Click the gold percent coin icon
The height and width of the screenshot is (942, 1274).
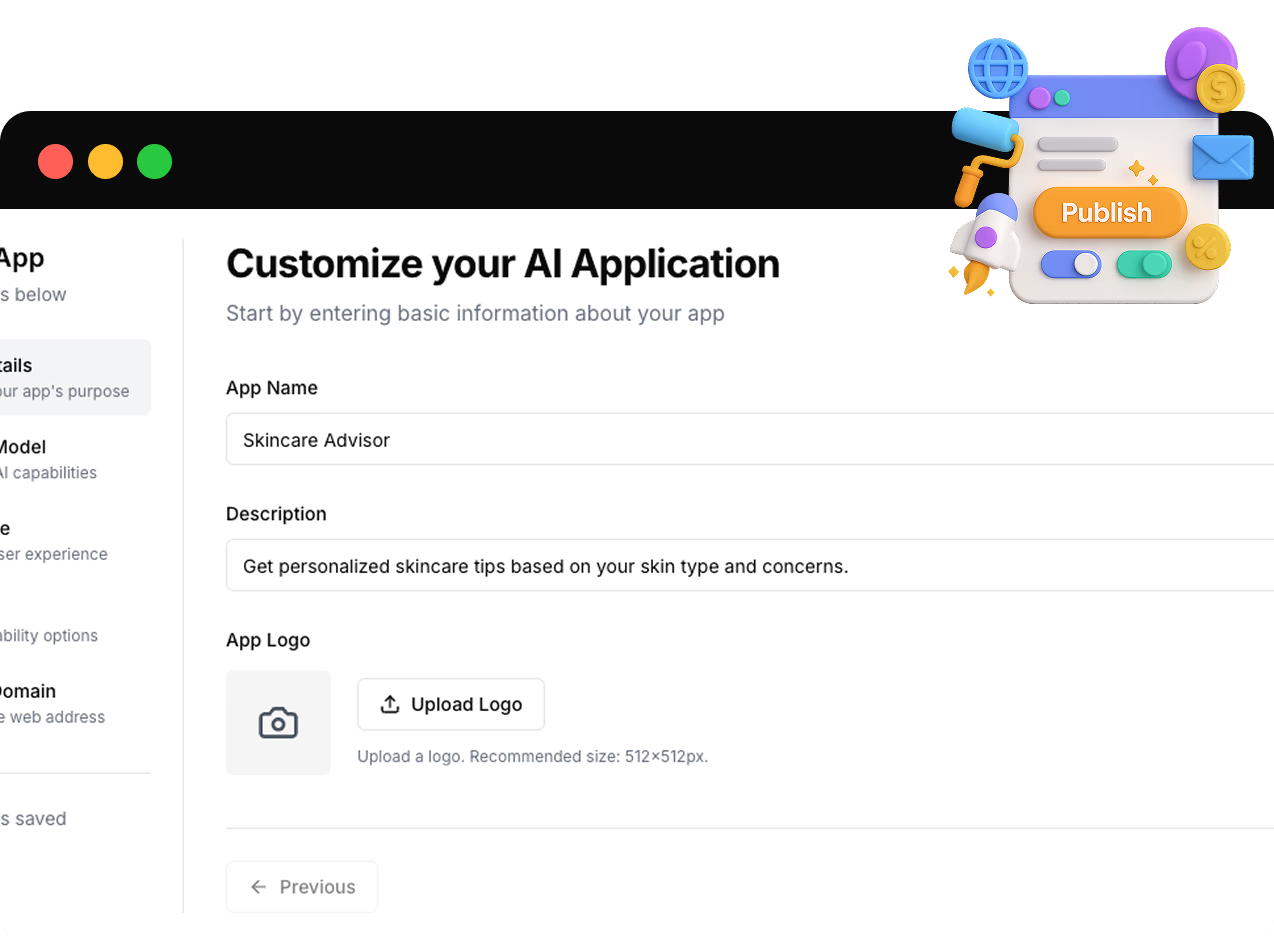pyautogui.click(x=1207, y=247)
